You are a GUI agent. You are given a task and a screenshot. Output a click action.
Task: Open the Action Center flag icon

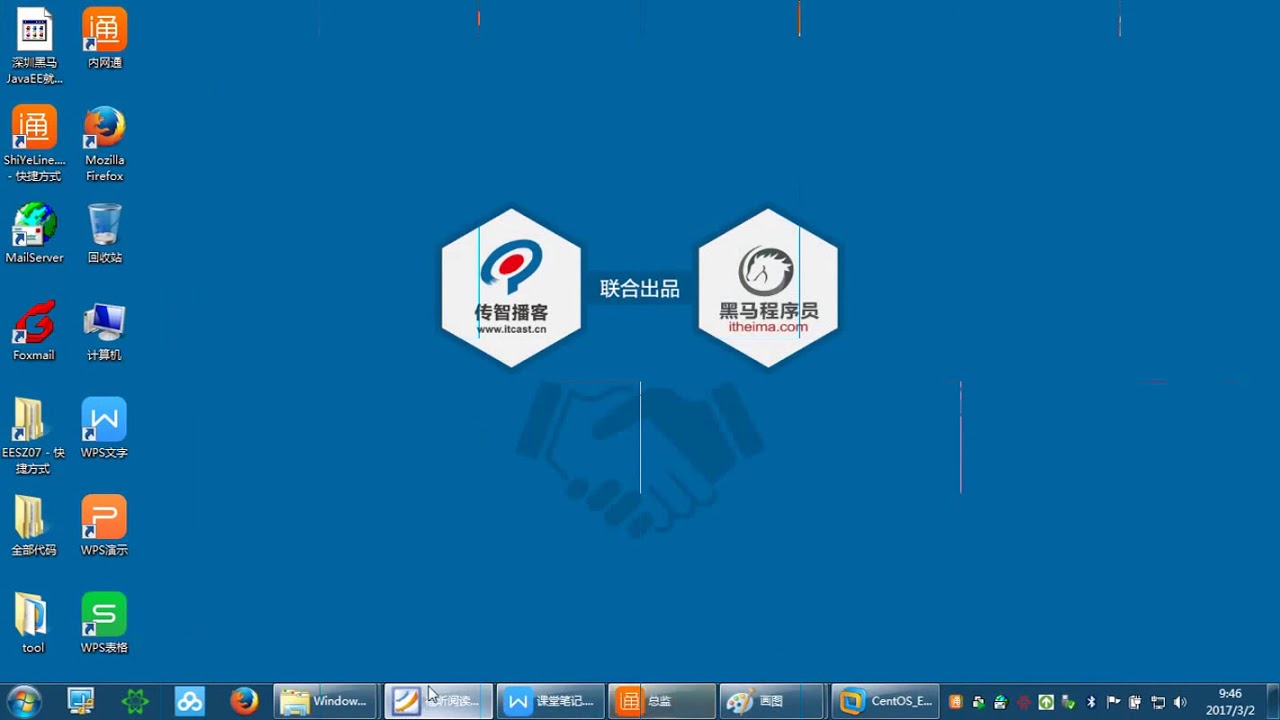click(1113, 702)
